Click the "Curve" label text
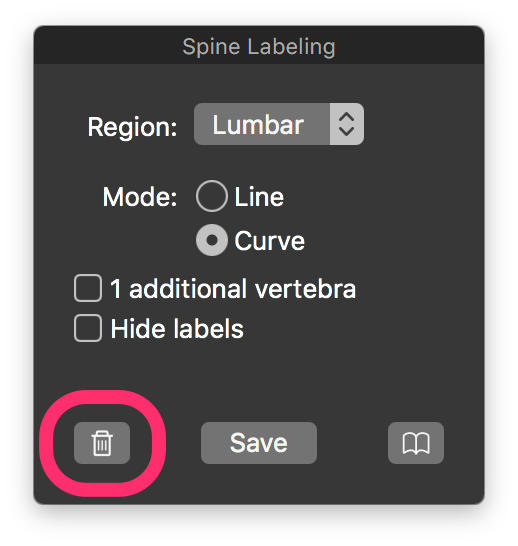Screen dimensions: 518x546 click(269, 241)
